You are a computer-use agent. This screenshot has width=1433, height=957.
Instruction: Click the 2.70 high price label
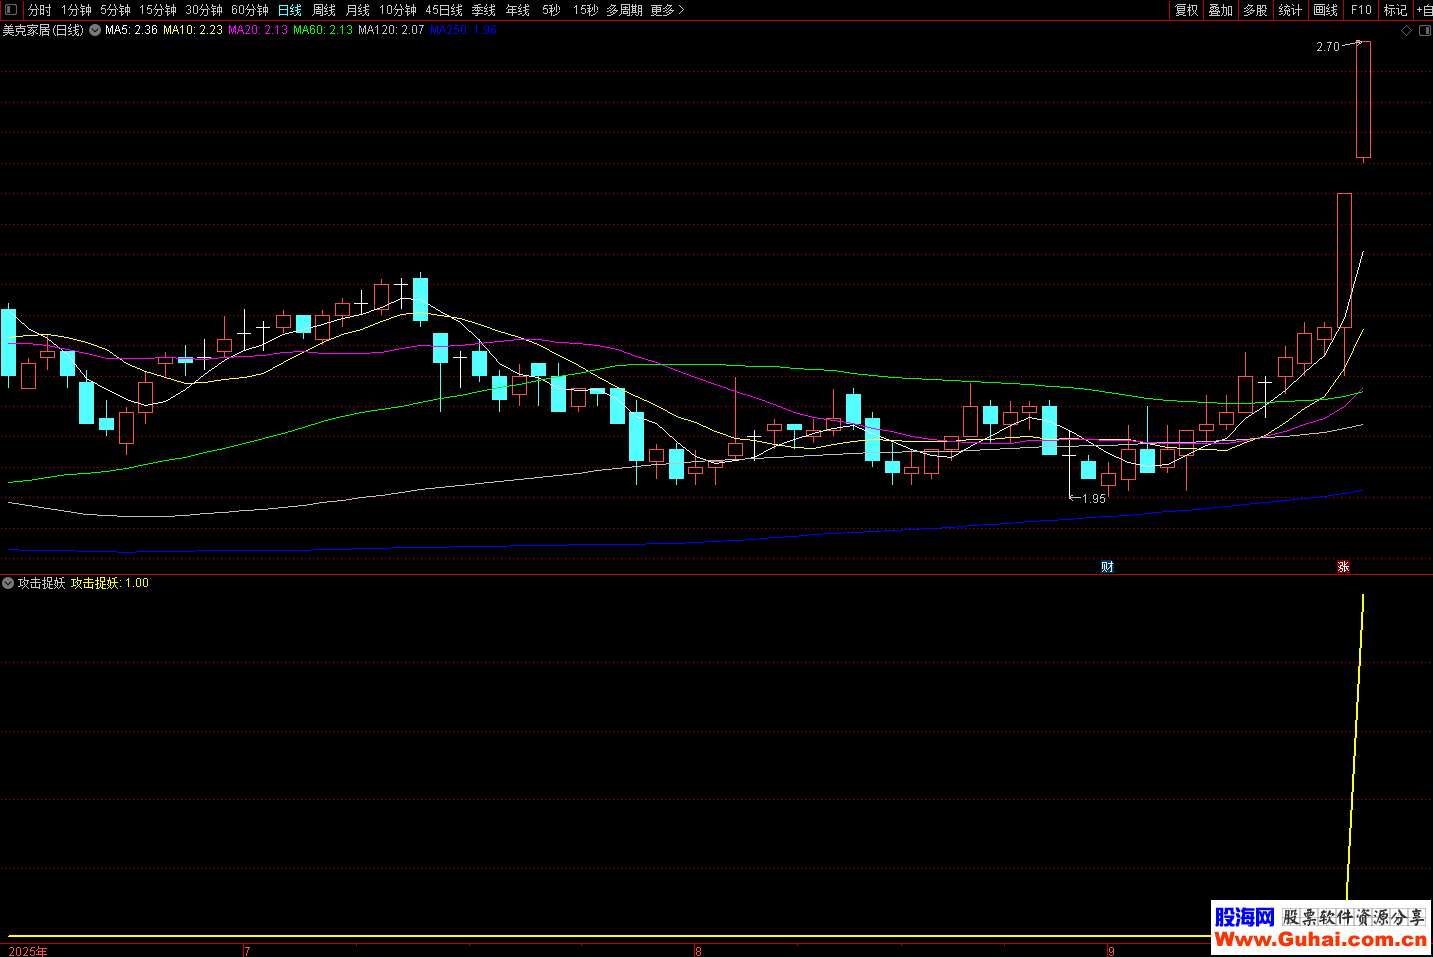tap(1328, 47)
